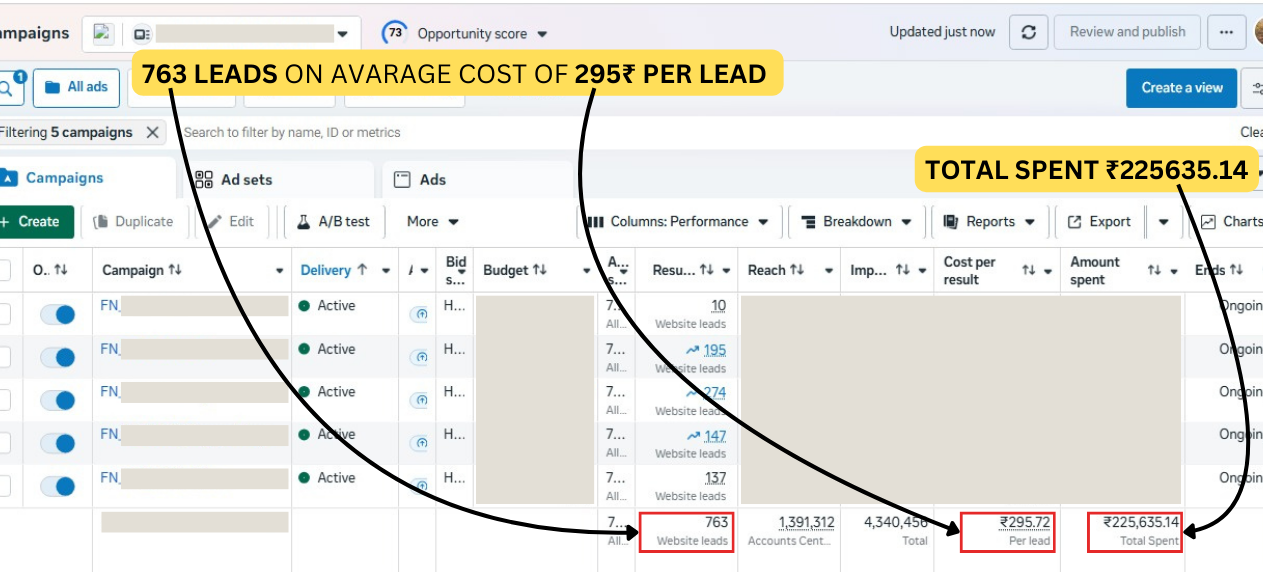The image size is (1263, 572).
Task: Click the Export button
Action: [x=1099, y=222]
